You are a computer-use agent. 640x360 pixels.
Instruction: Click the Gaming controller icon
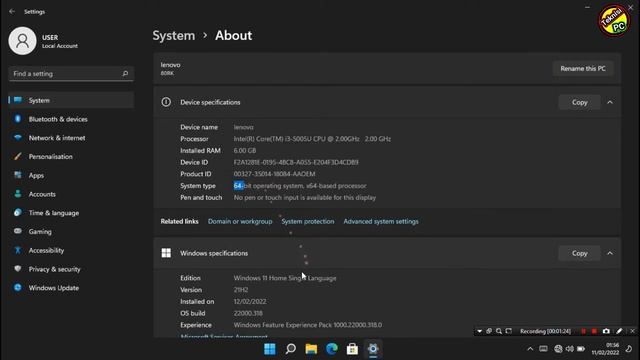click(x=18, y=231)
